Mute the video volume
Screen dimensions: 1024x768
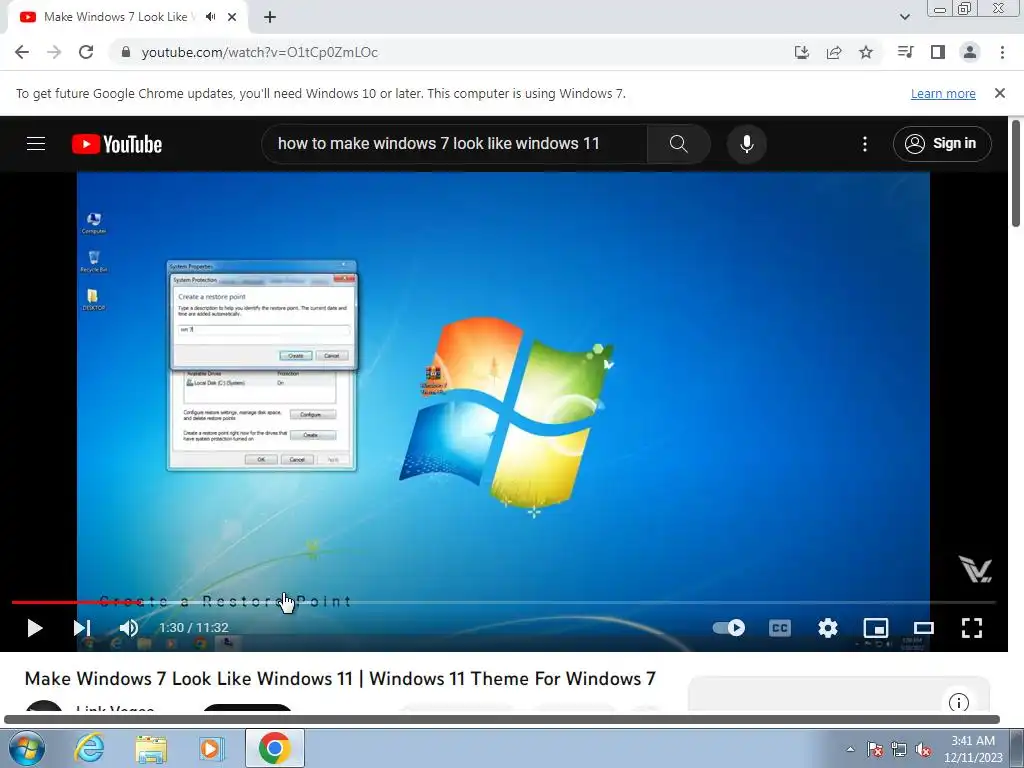pyautogui.click(x=129, y=628)
